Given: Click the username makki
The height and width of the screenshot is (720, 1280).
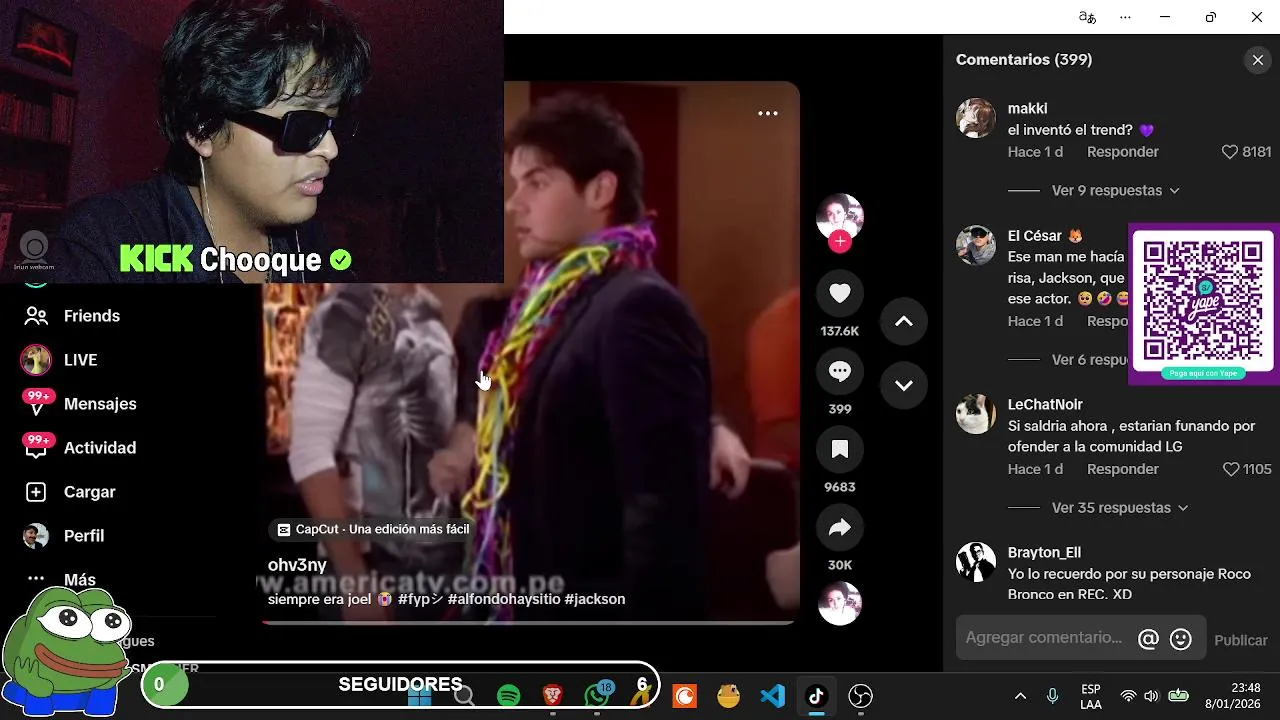Looking at the screenshot, I should pyautogui.click(x=1028, y=108).
